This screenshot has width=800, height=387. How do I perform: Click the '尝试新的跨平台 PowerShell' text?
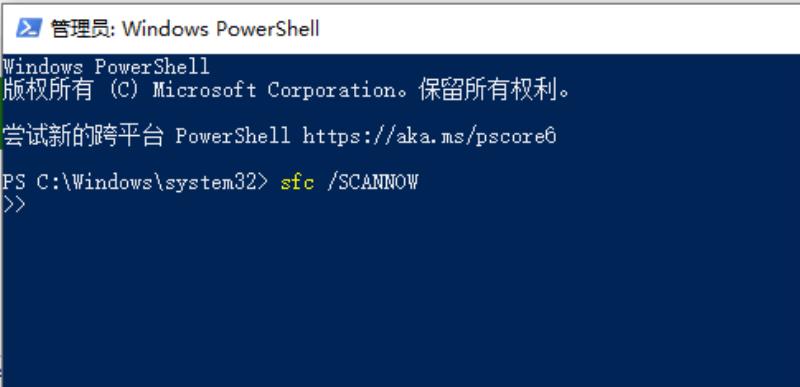[146, 136]
